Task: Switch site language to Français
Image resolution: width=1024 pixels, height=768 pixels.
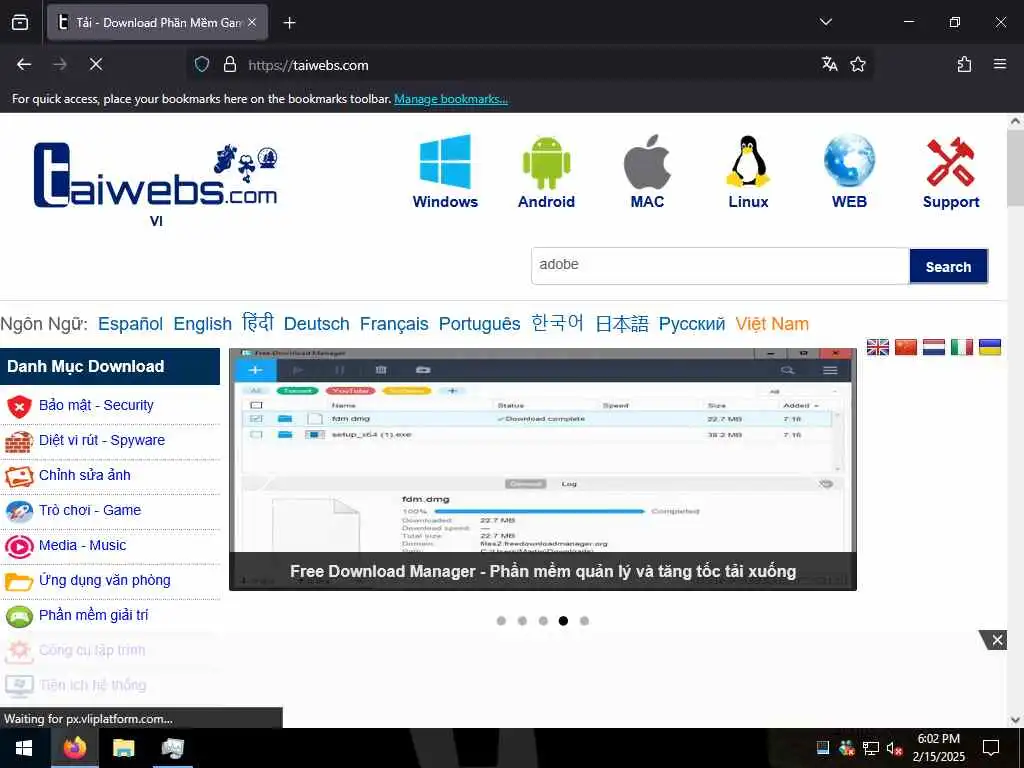Action: tap(394, 324)
